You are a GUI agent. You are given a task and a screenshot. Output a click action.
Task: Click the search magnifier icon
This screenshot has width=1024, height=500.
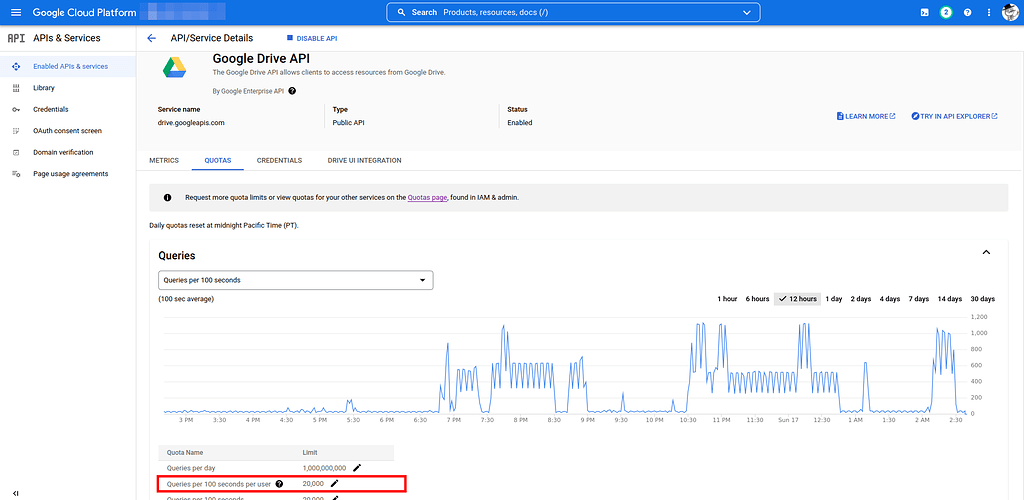point(402,12)
